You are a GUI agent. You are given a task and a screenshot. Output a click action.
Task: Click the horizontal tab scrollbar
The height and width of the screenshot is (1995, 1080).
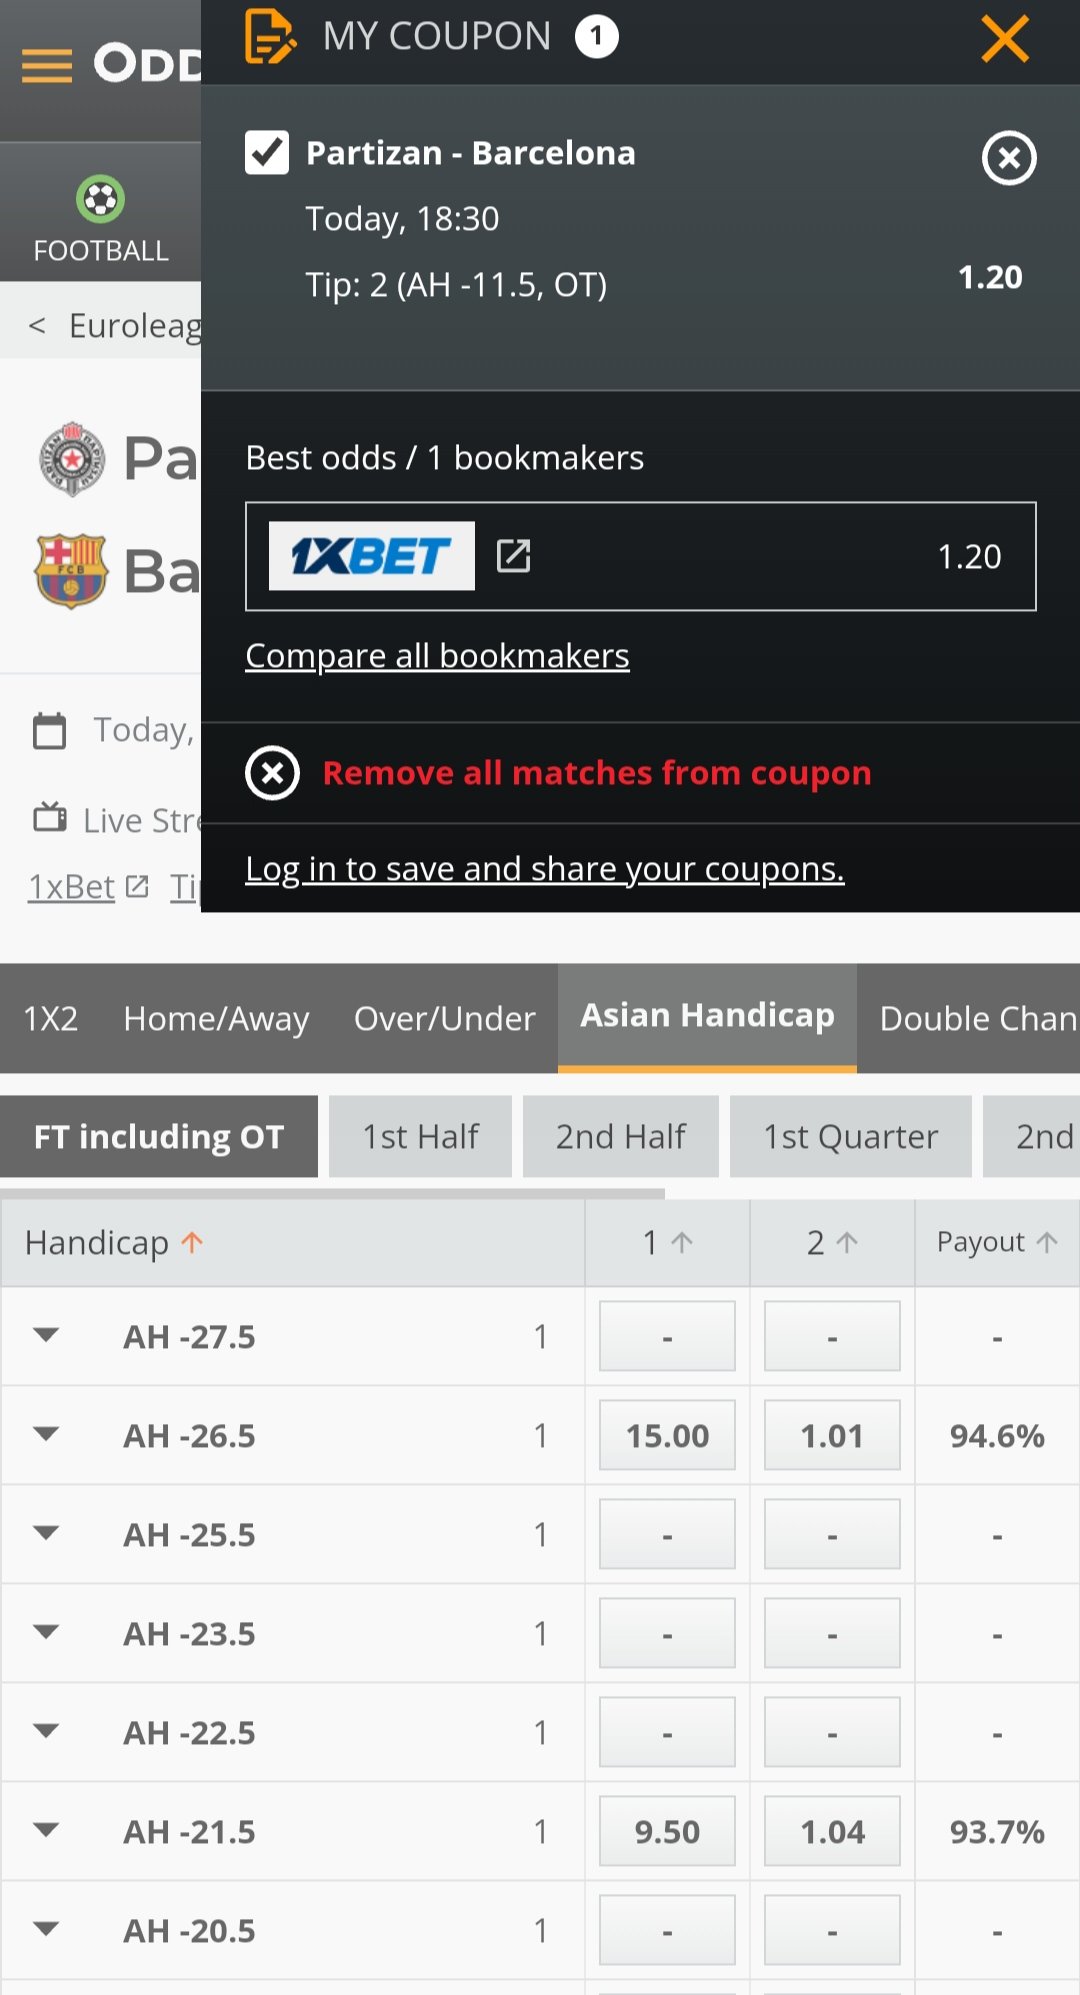click(x=332, y=1193)
